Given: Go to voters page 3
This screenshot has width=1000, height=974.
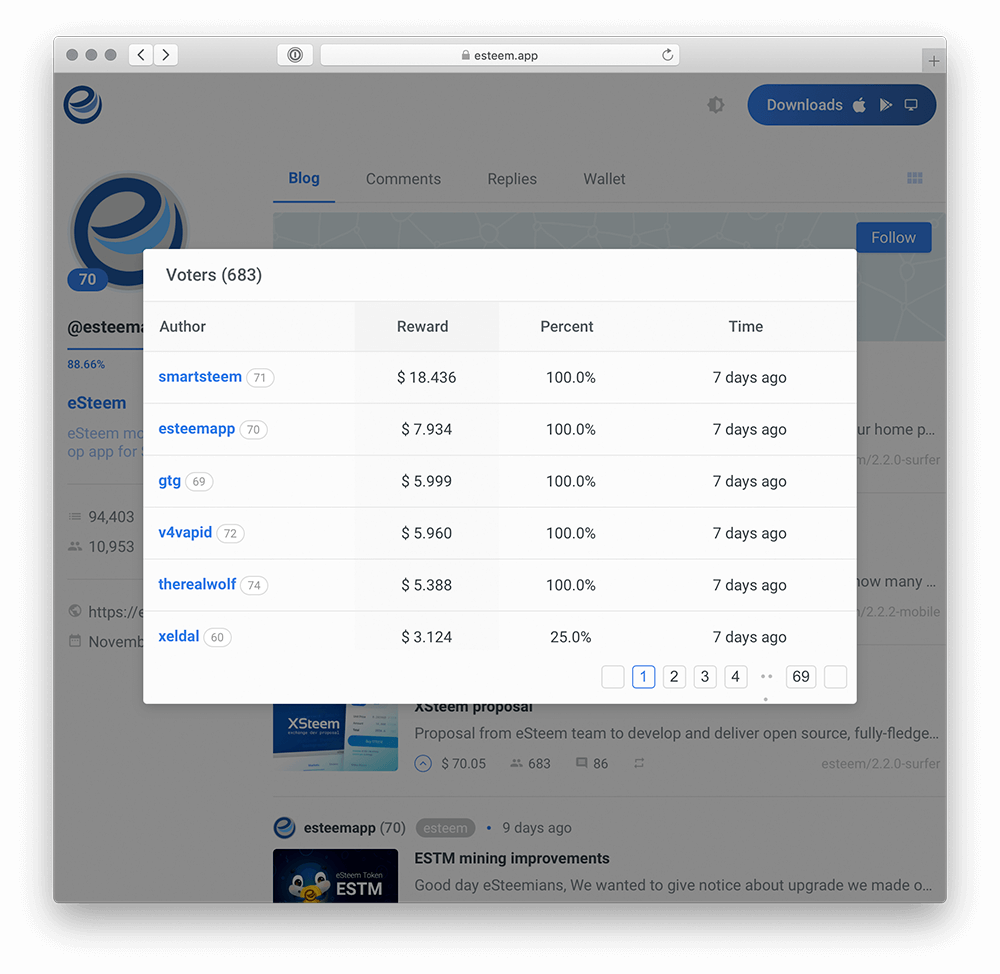Looking at the screenshot, I should pos(705,677).
